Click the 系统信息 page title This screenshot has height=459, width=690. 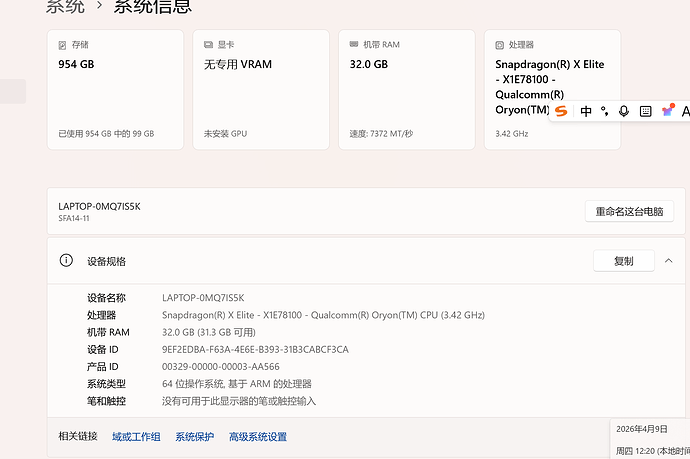[x=153, y=6]
